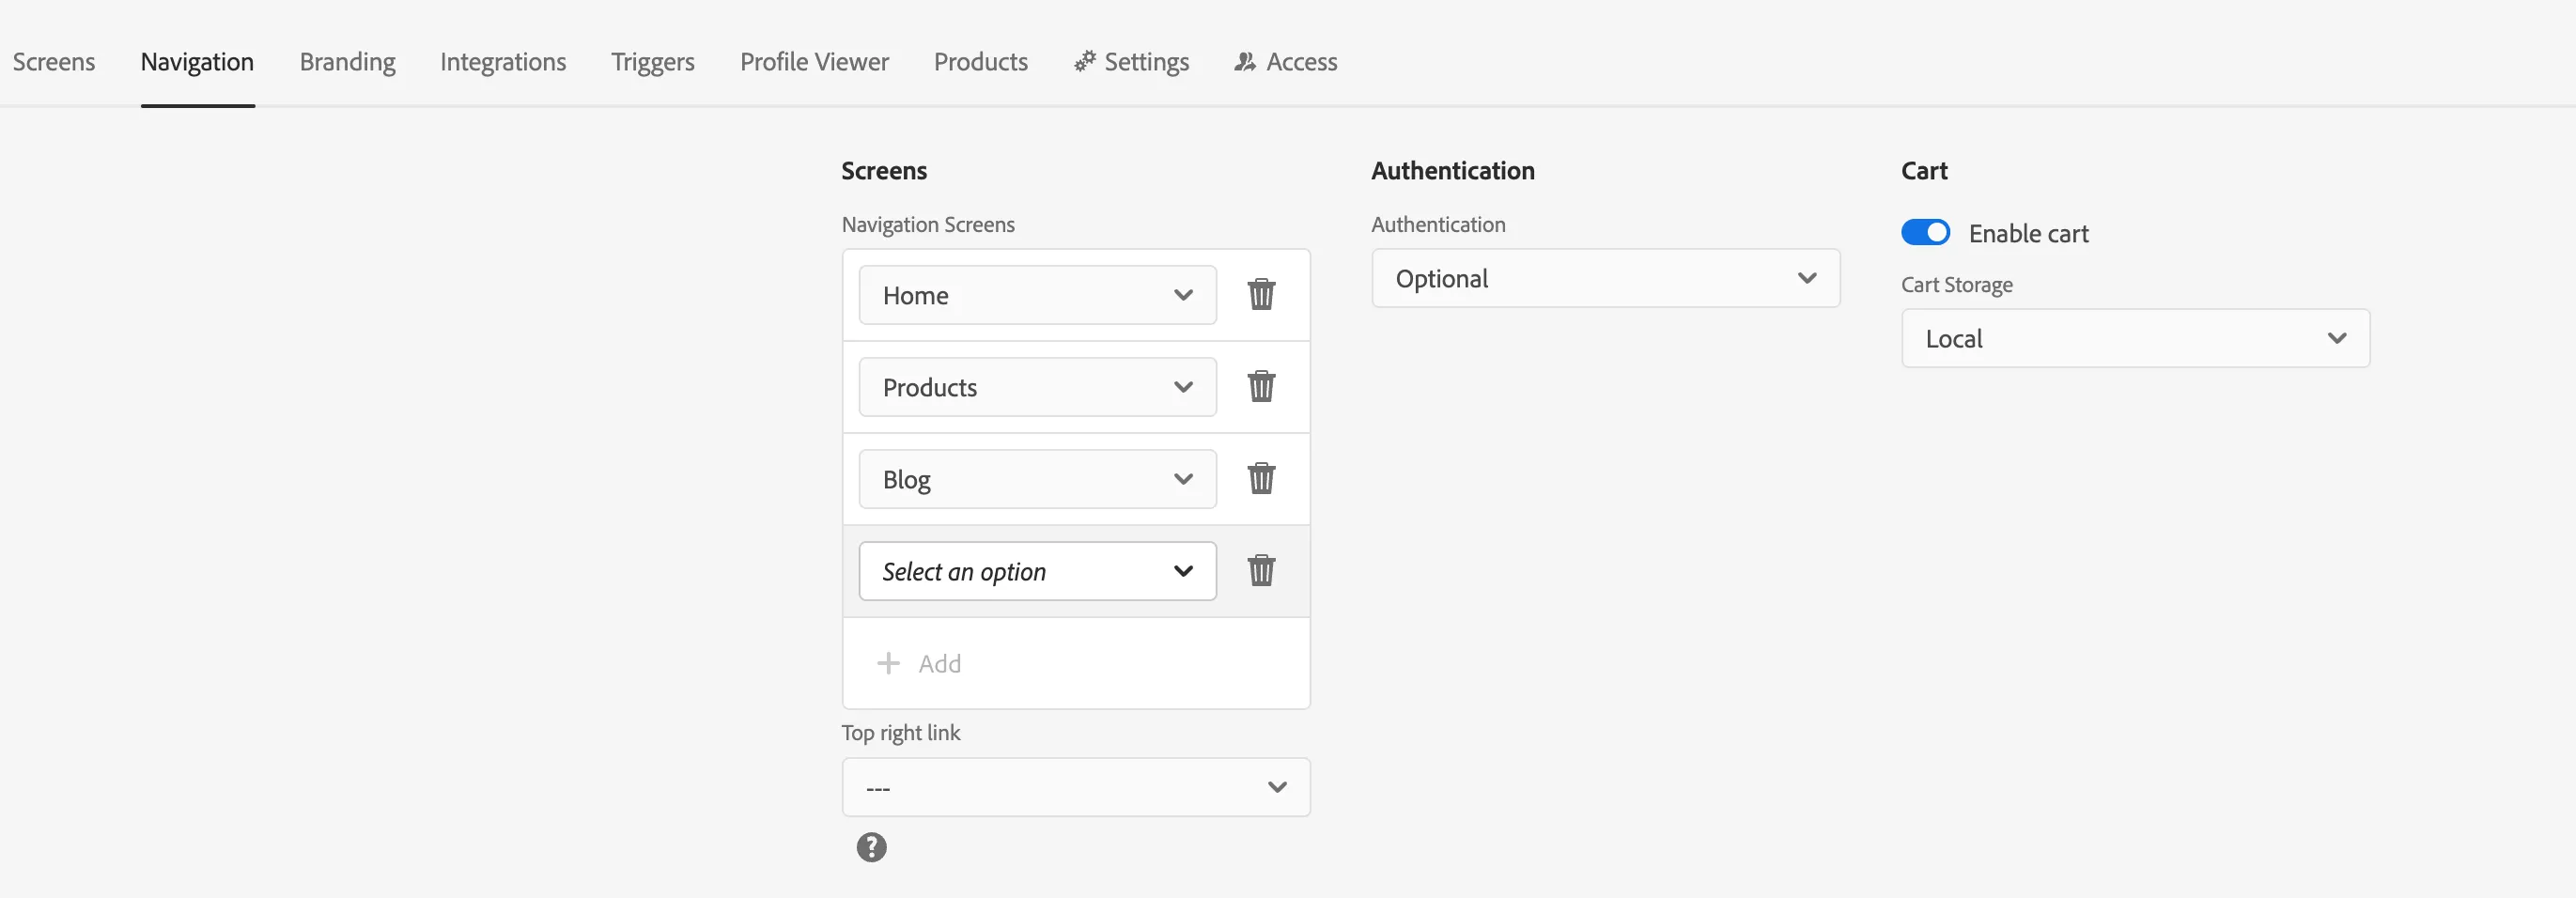Delete the Select an option row
The image size is (2576, 898).
point(1261,571)
